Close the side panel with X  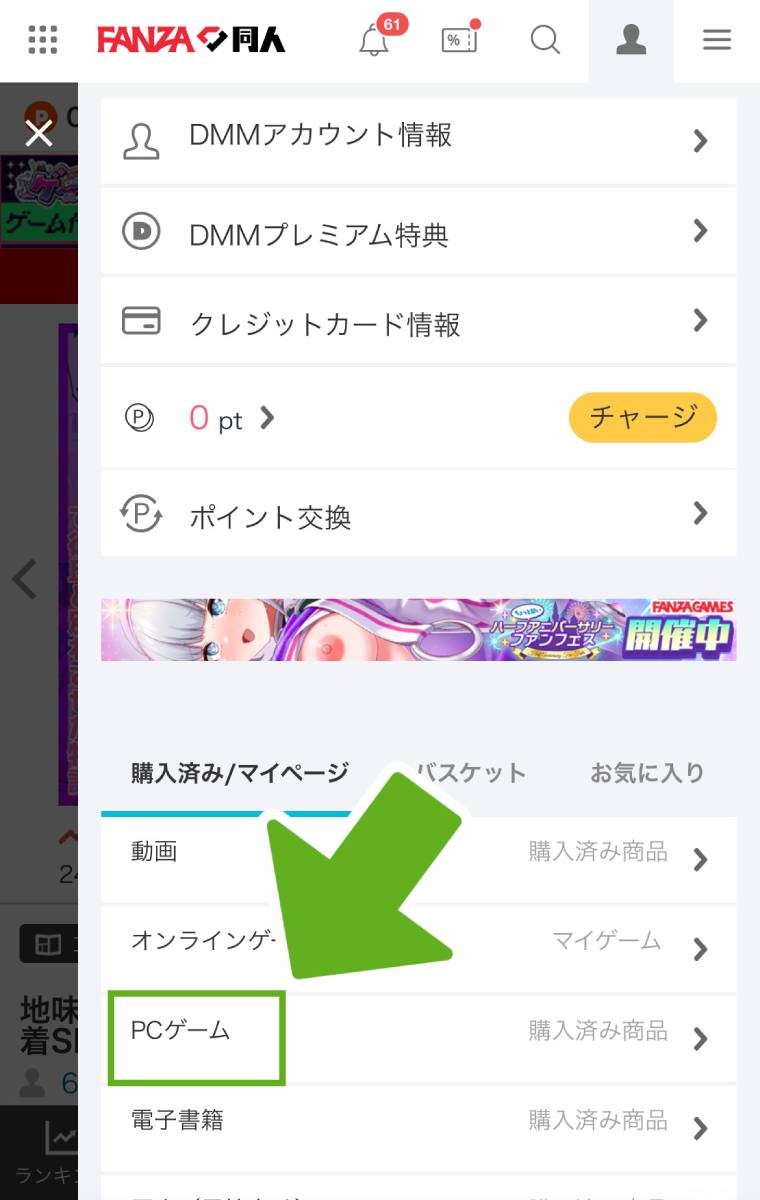coord(39,133)
